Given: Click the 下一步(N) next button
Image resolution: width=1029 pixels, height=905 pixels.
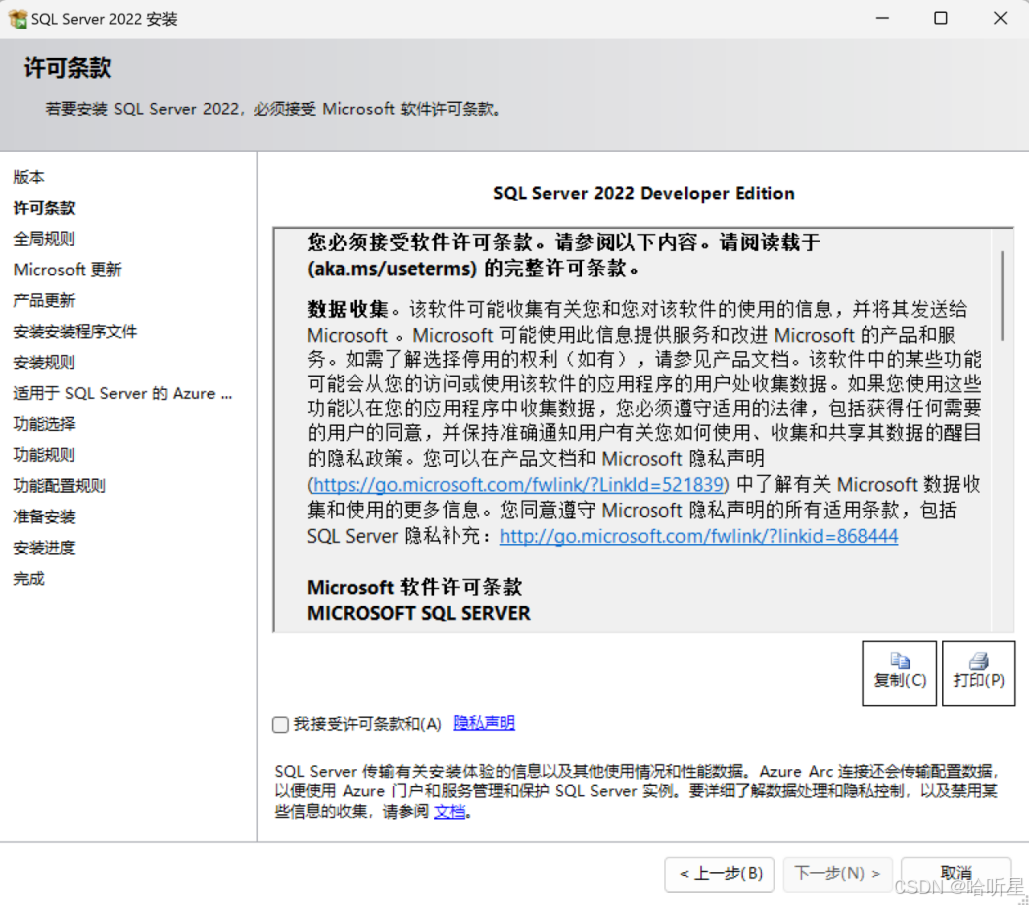Looking at the screenshot, I should coord(837,874).
